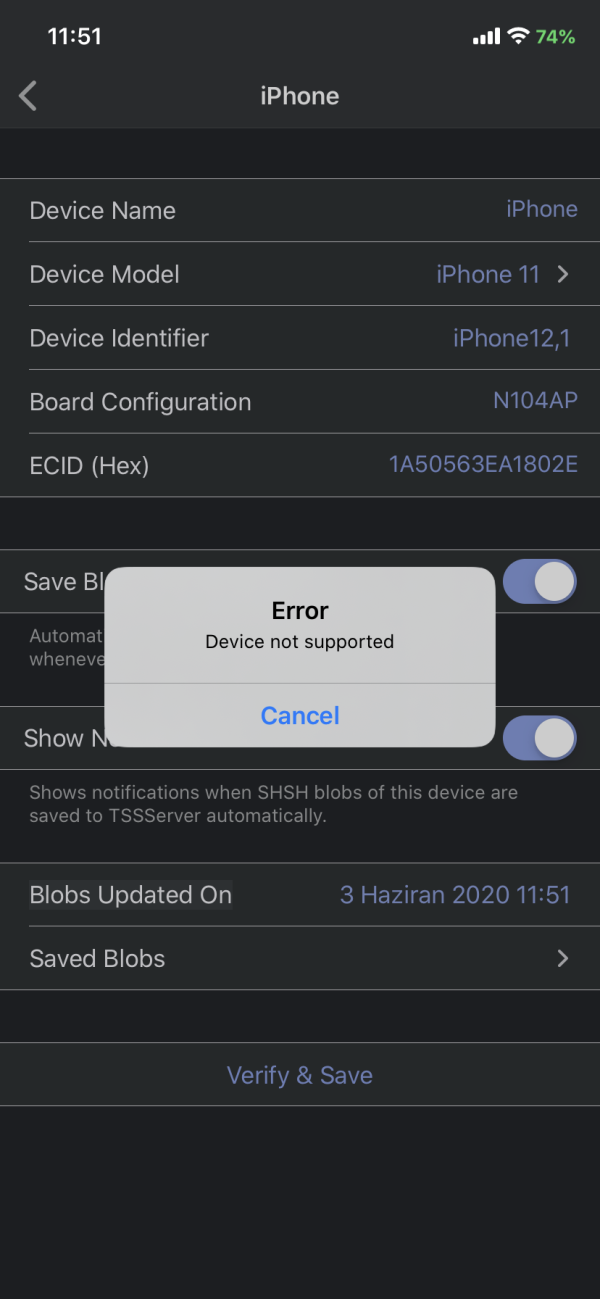Image resolution: width=600 pixels, height=1299 pixels.
Task: Tap the 74% battery indicator
Action: tap(555, 37)
